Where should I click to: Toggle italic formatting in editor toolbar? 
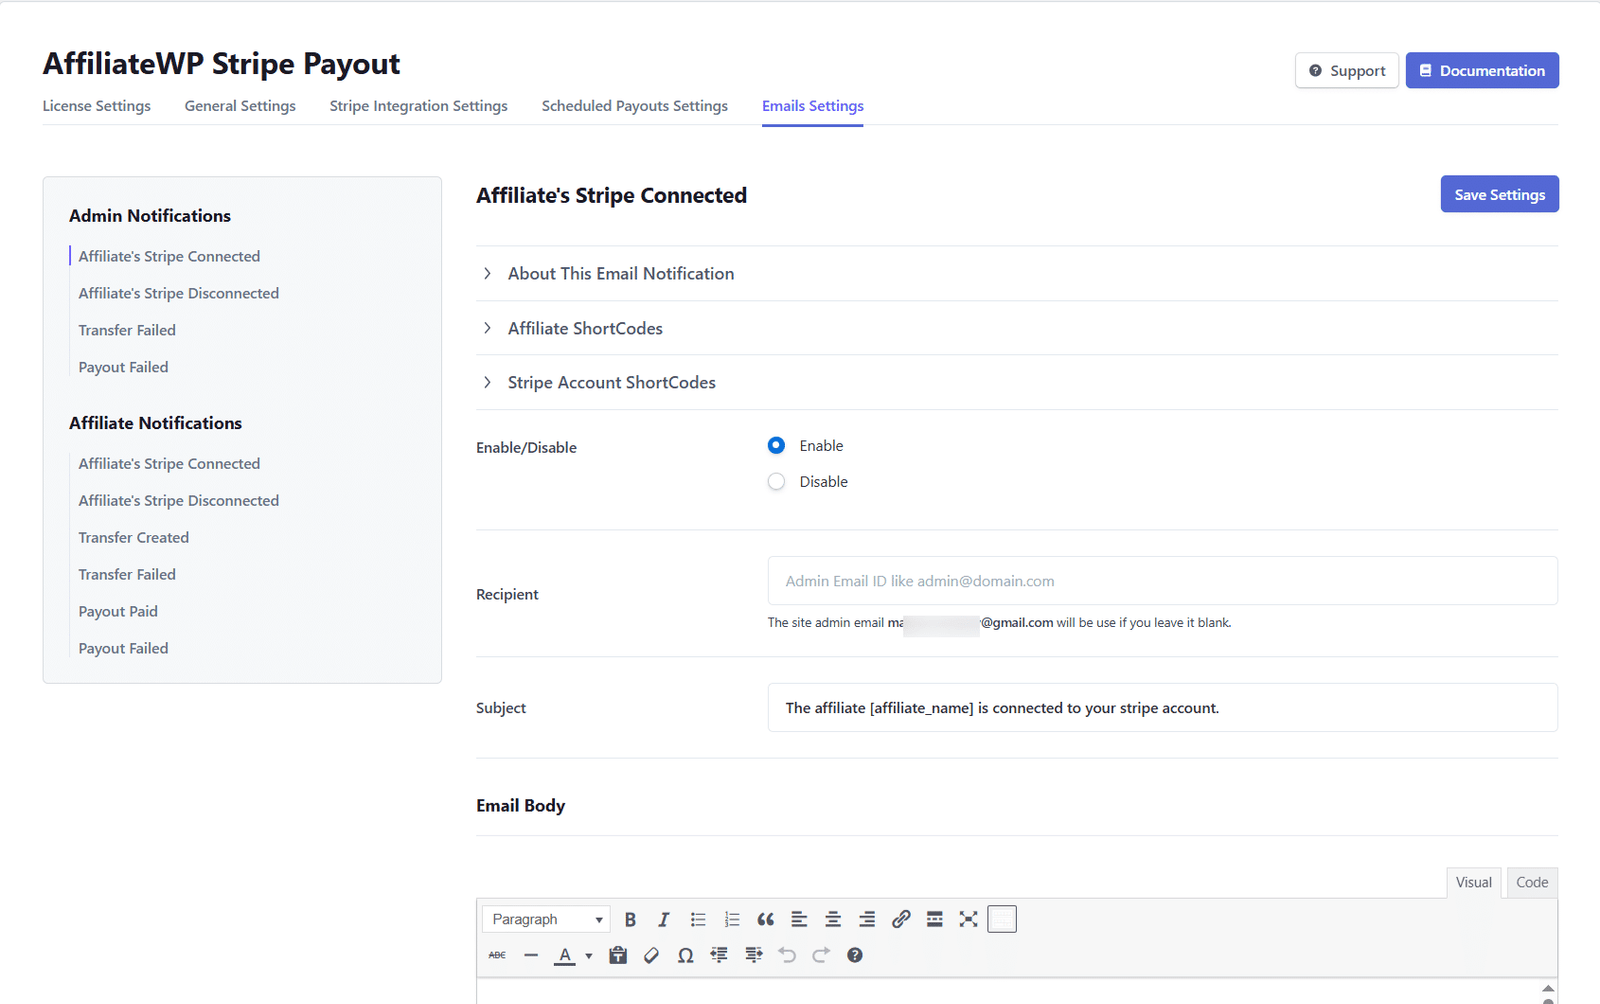click(663, 919)
